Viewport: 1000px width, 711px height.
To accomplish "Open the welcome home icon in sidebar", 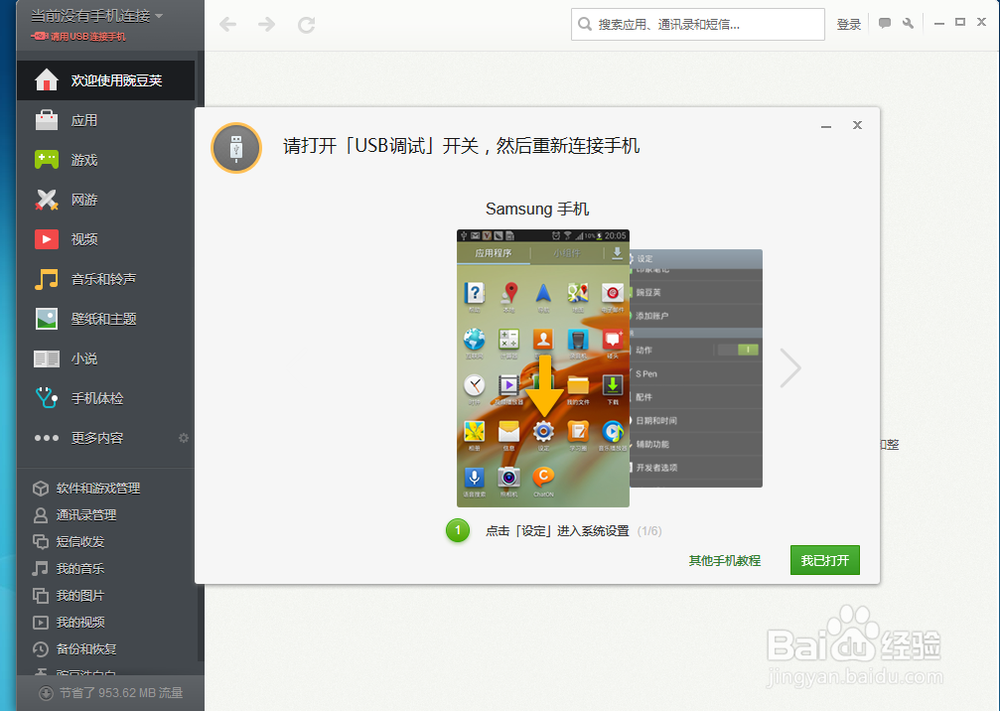I will tap(47, 80).
